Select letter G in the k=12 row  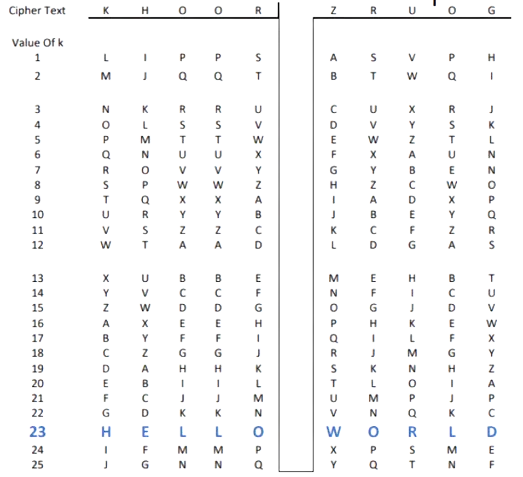coord(412,245)
